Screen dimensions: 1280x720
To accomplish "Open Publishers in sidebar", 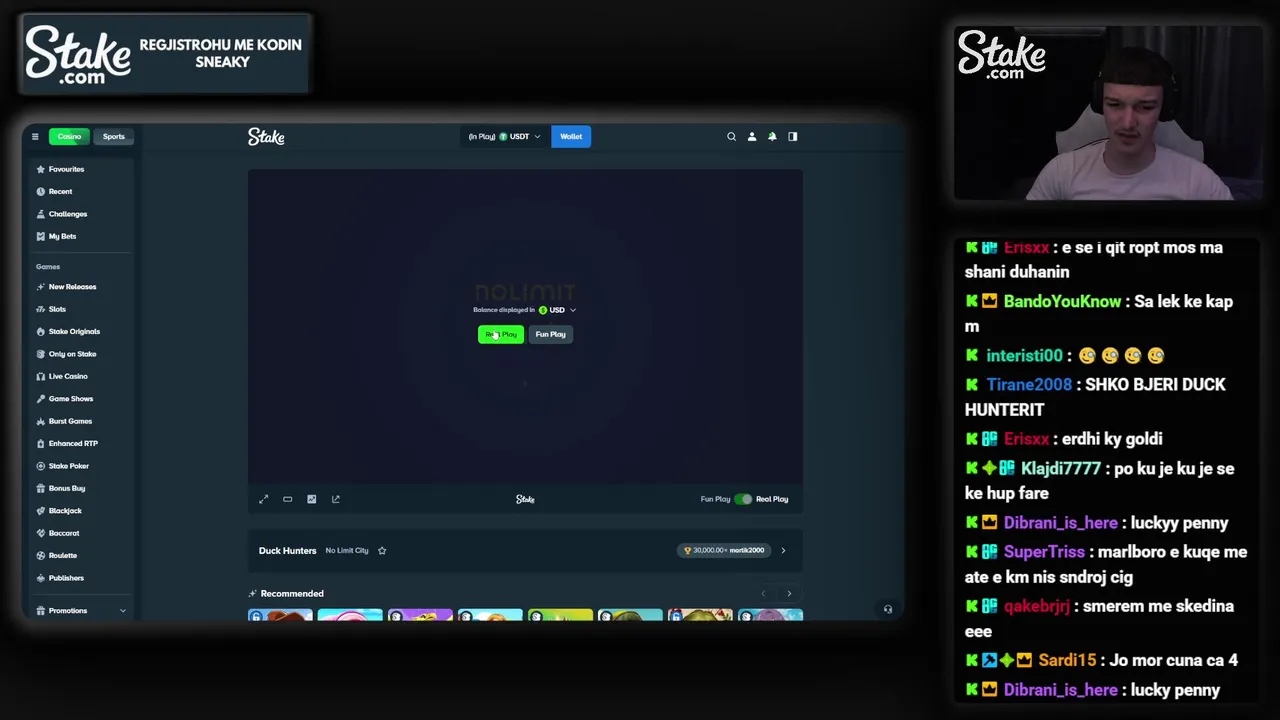I will coord(66,578).
